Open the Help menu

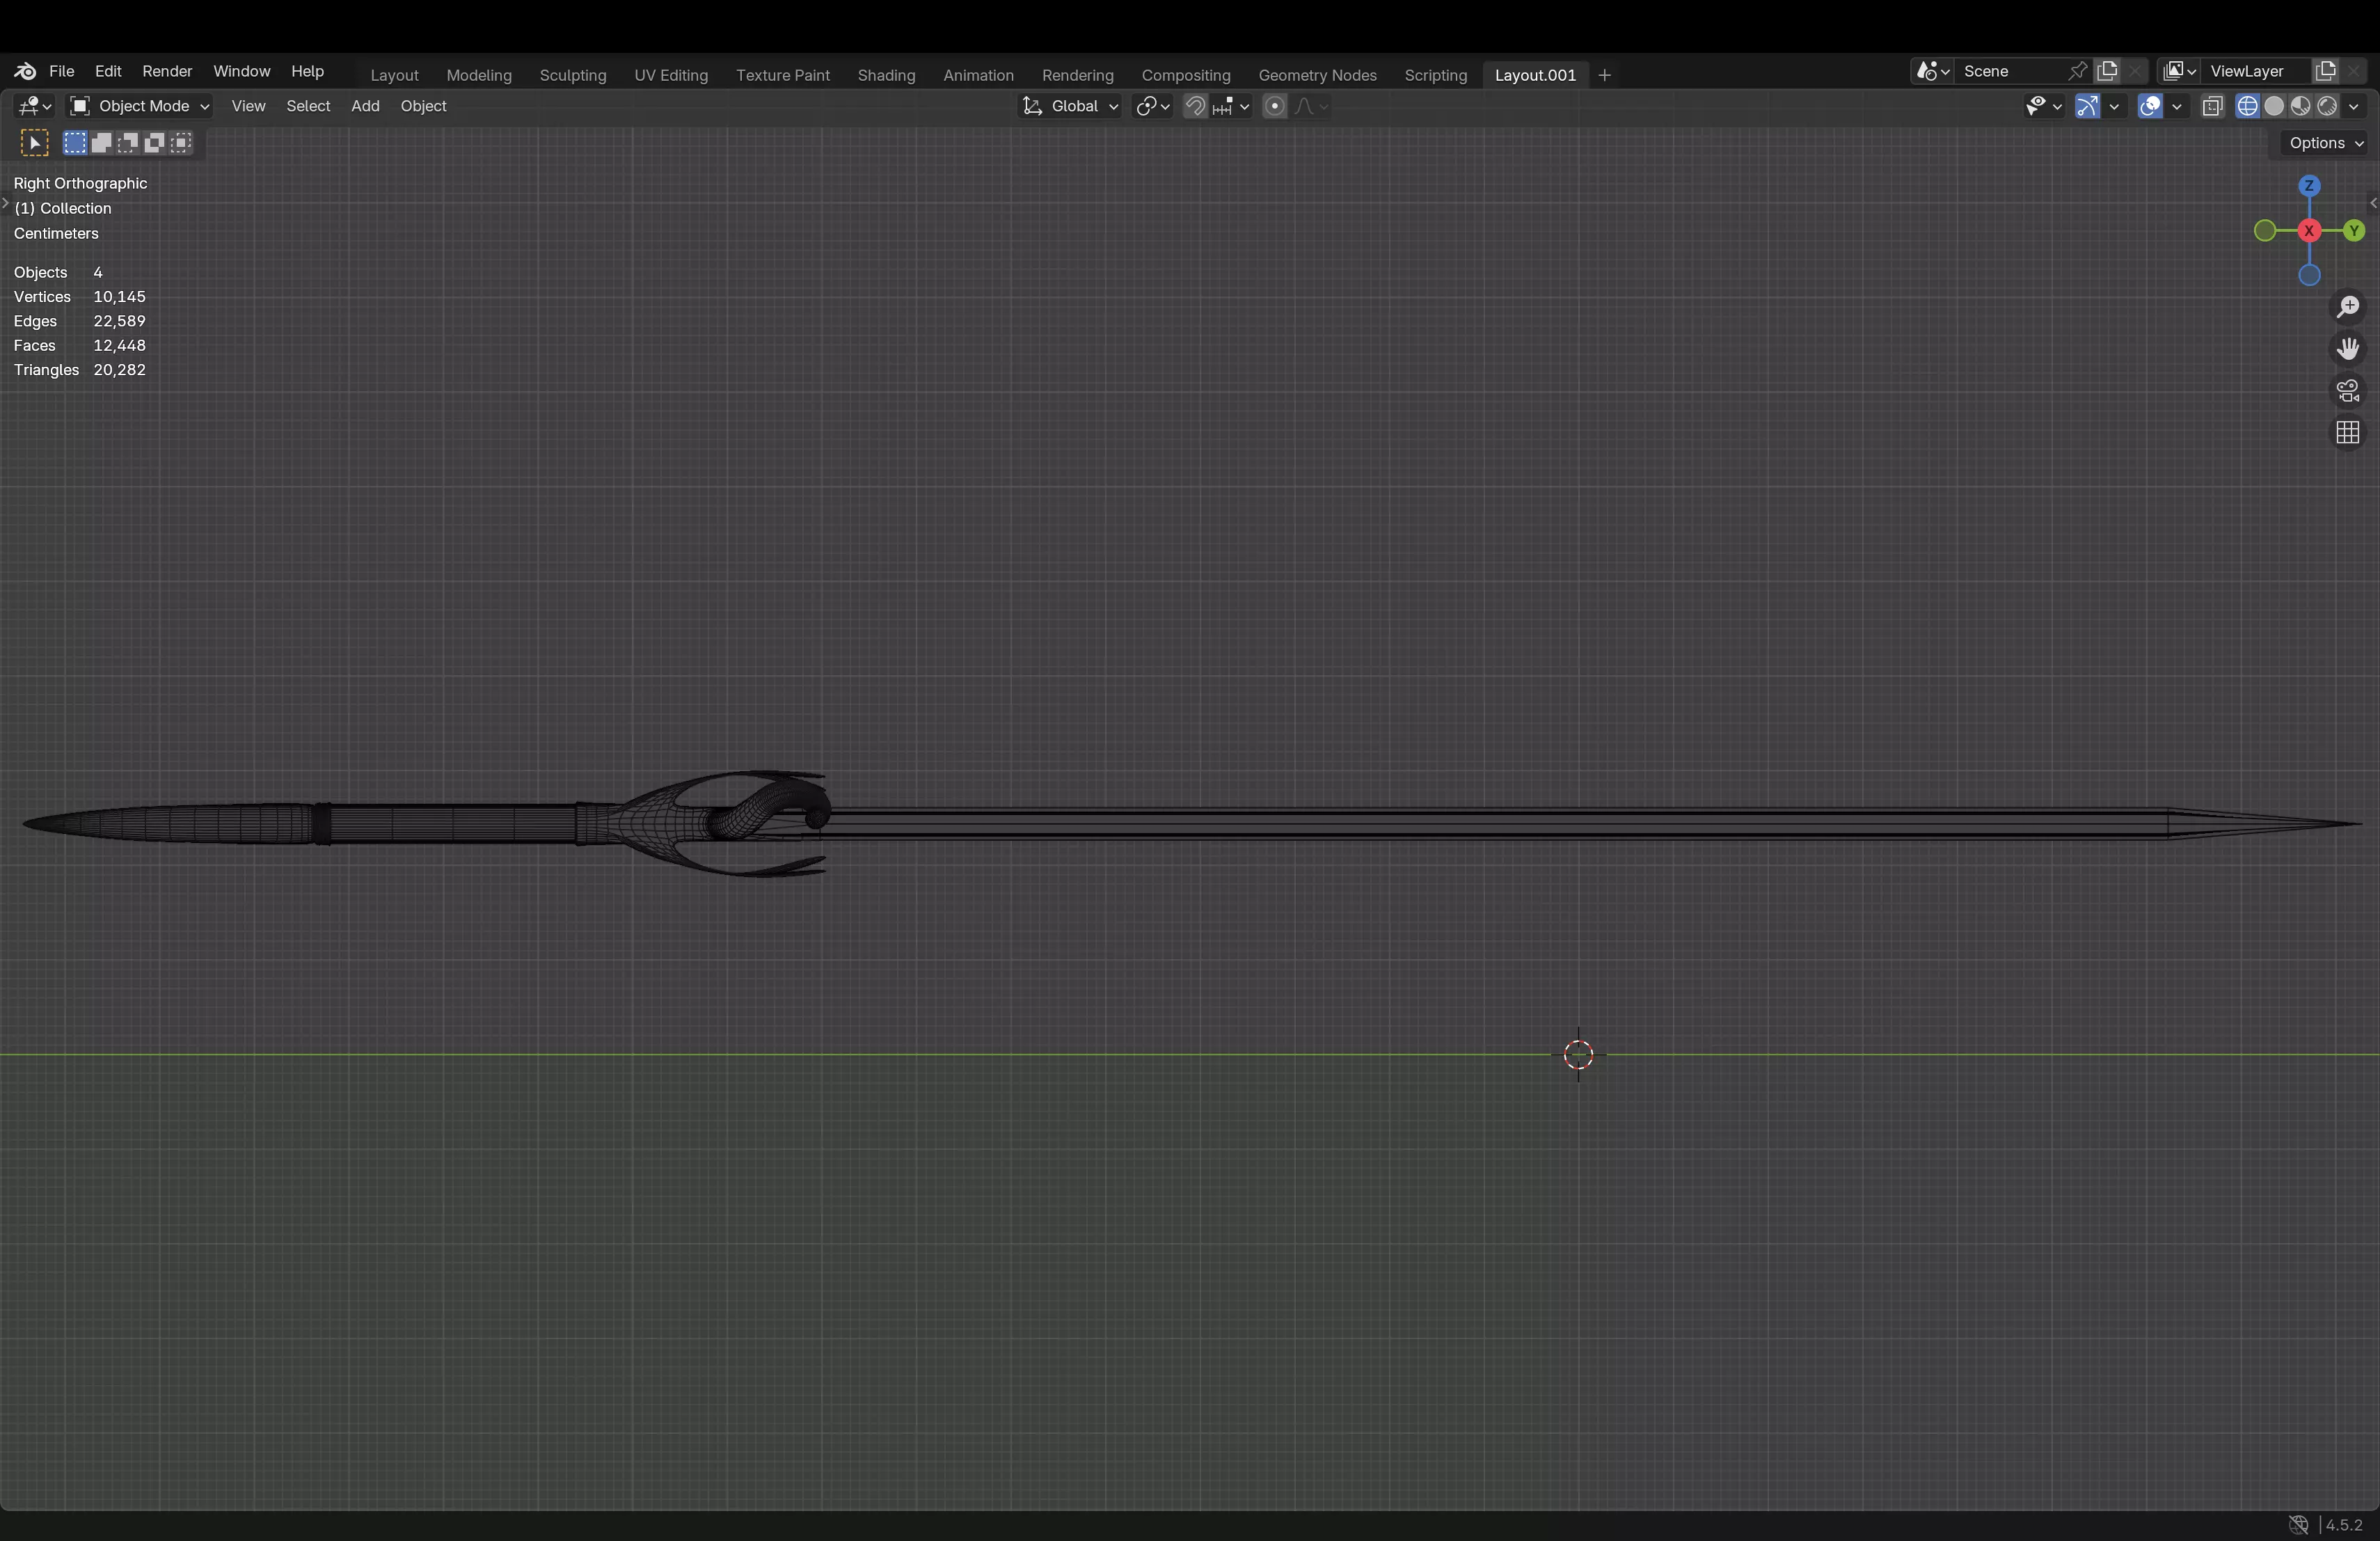307,71
